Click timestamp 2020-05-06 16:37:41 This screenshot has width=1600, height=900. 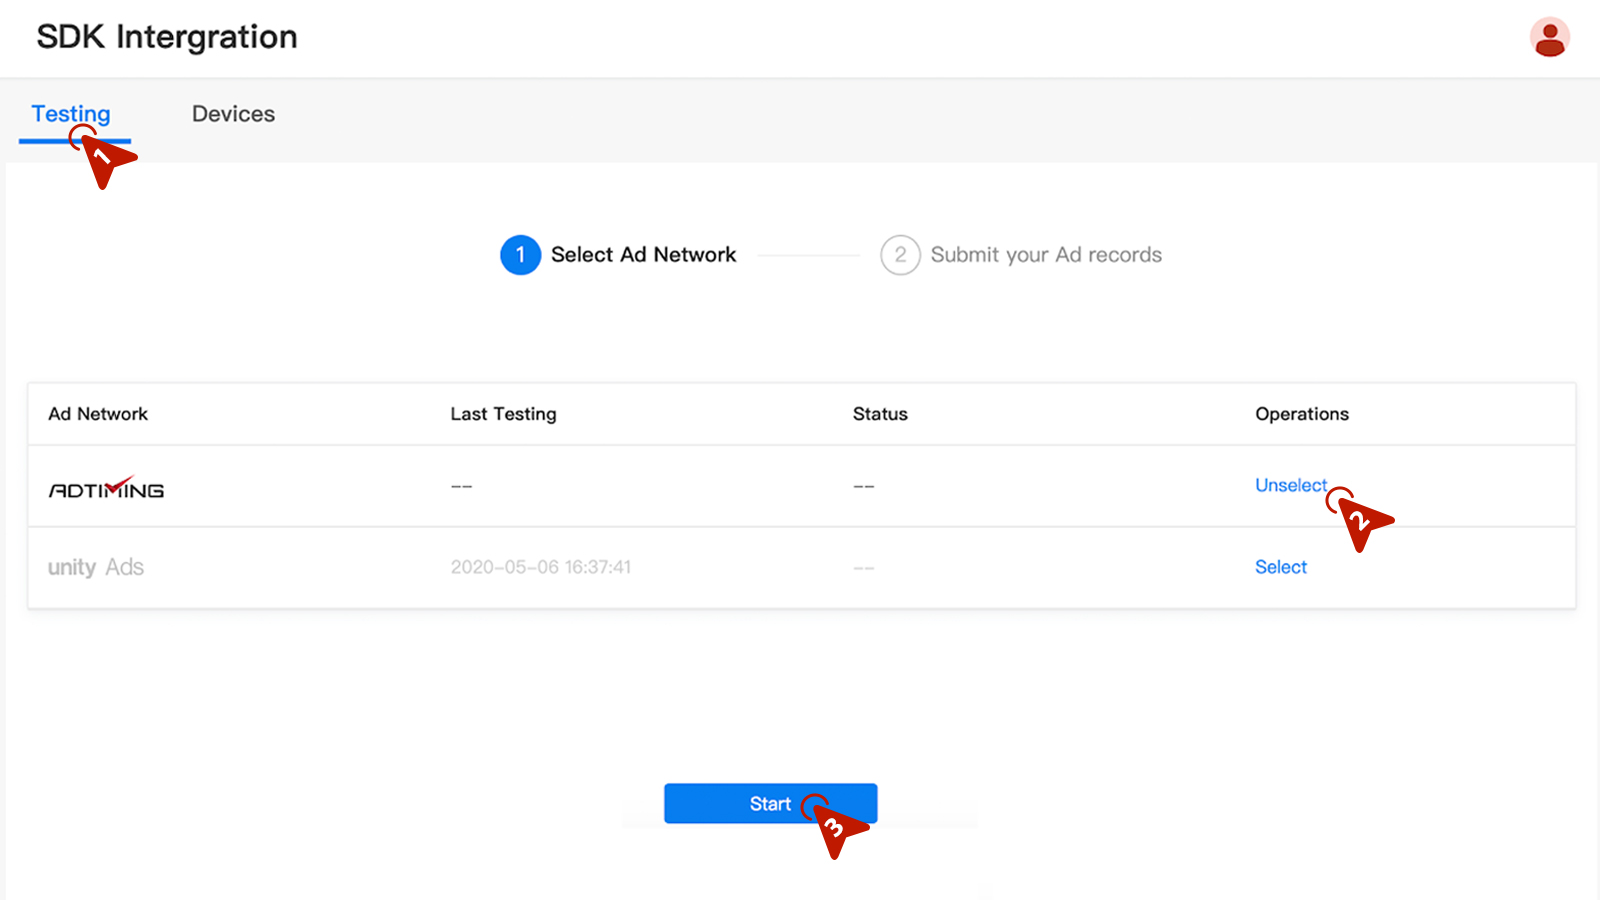pyautogui.click(x=540, y=567)
